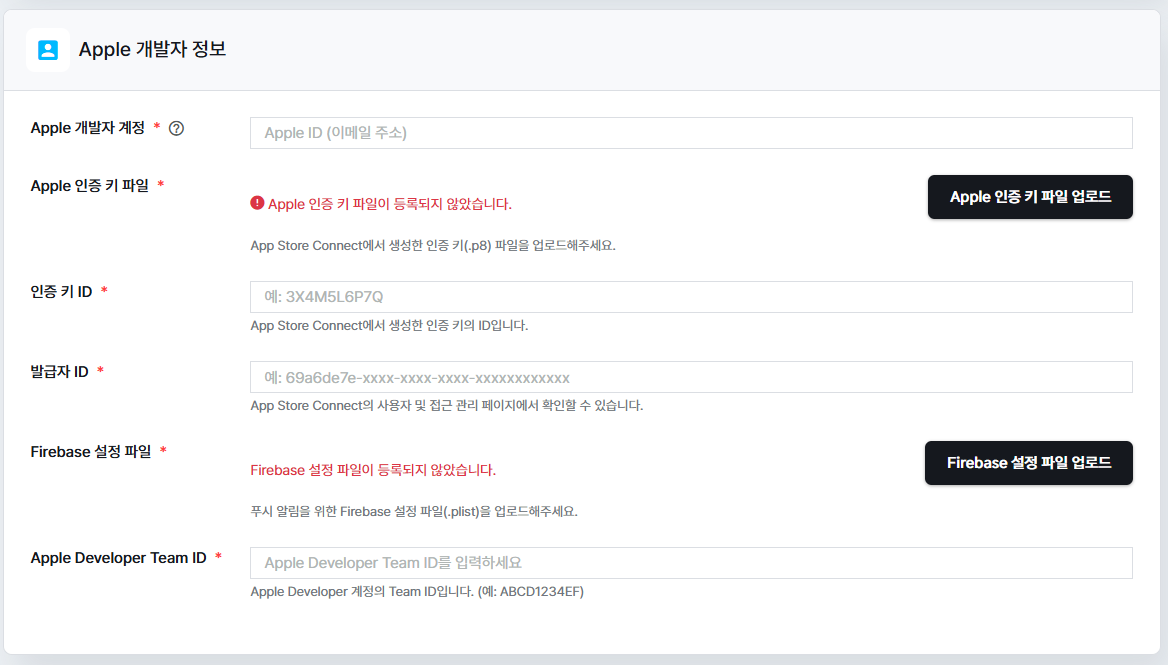The height and width of the screenshot is (665, 1168).
Task: Focus the 인증 키 ID input field
Action: (691, 296)
